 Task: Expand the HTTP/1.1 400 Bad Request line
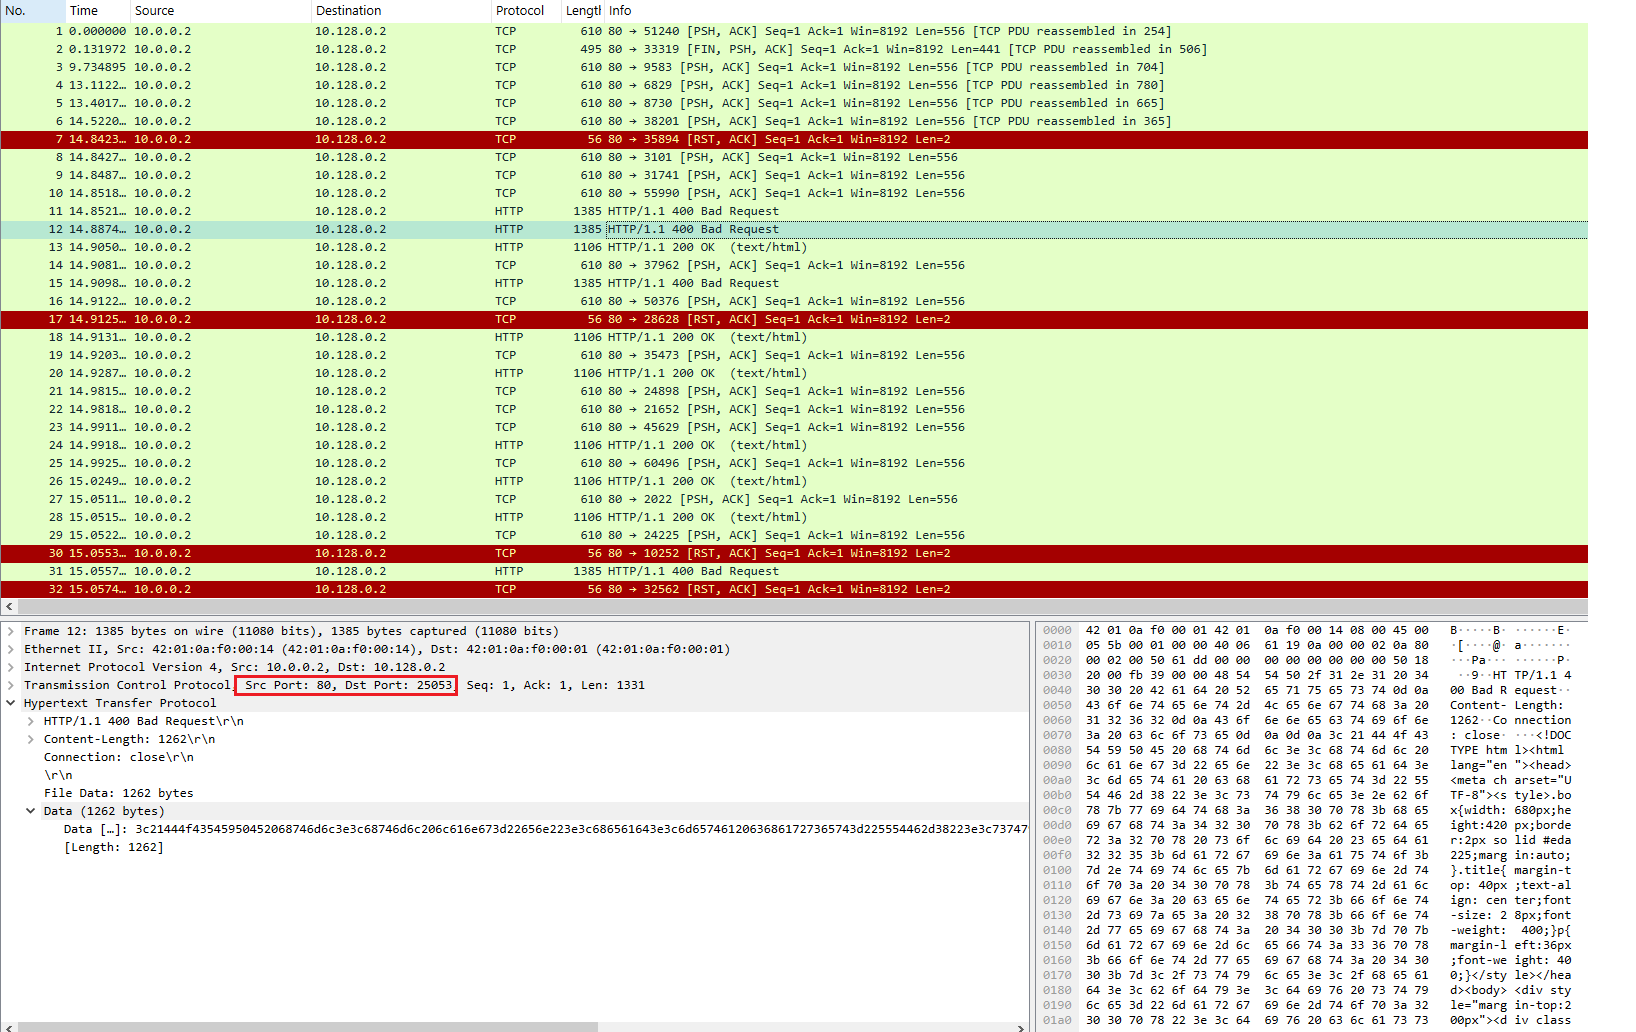pyautogui.click(x=31, y=721)
